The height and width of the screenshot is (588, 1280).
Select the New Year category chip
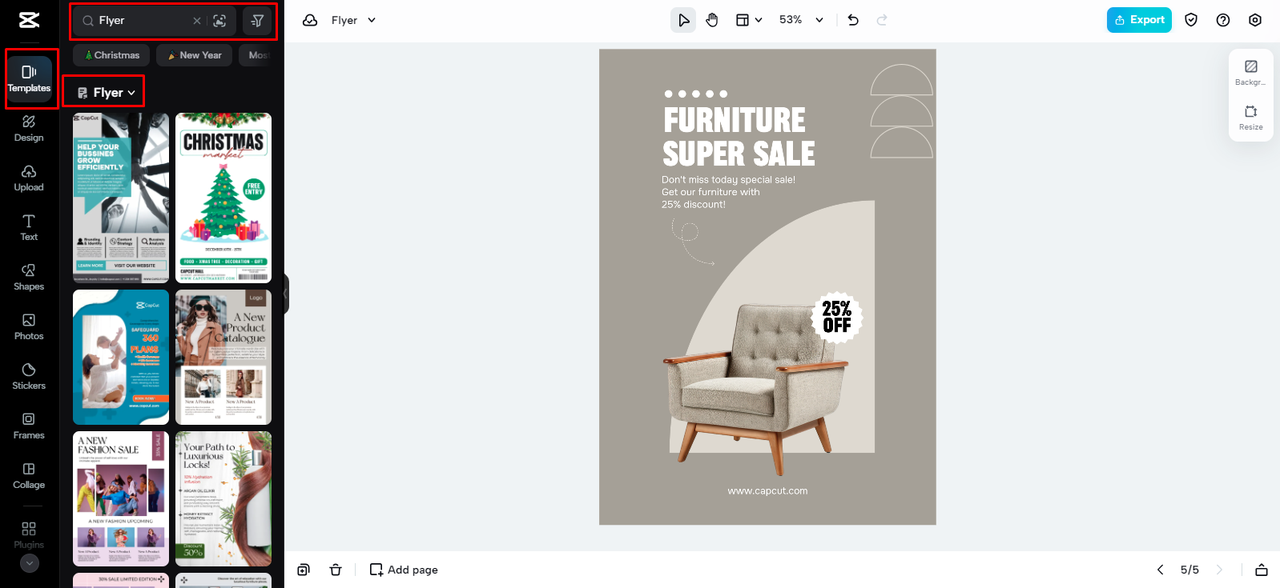[194, 55]
